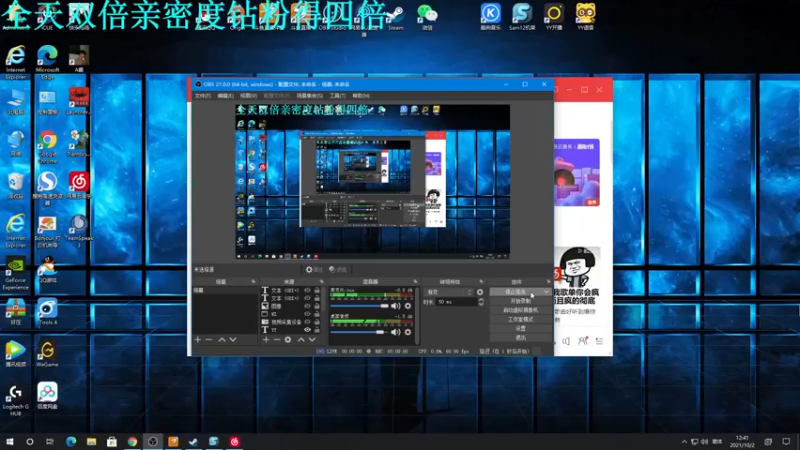Image resolution: width=800 pixels, height=450 pixels.
Task: Open source Properties button above the docks
Action: coord(314,269)
